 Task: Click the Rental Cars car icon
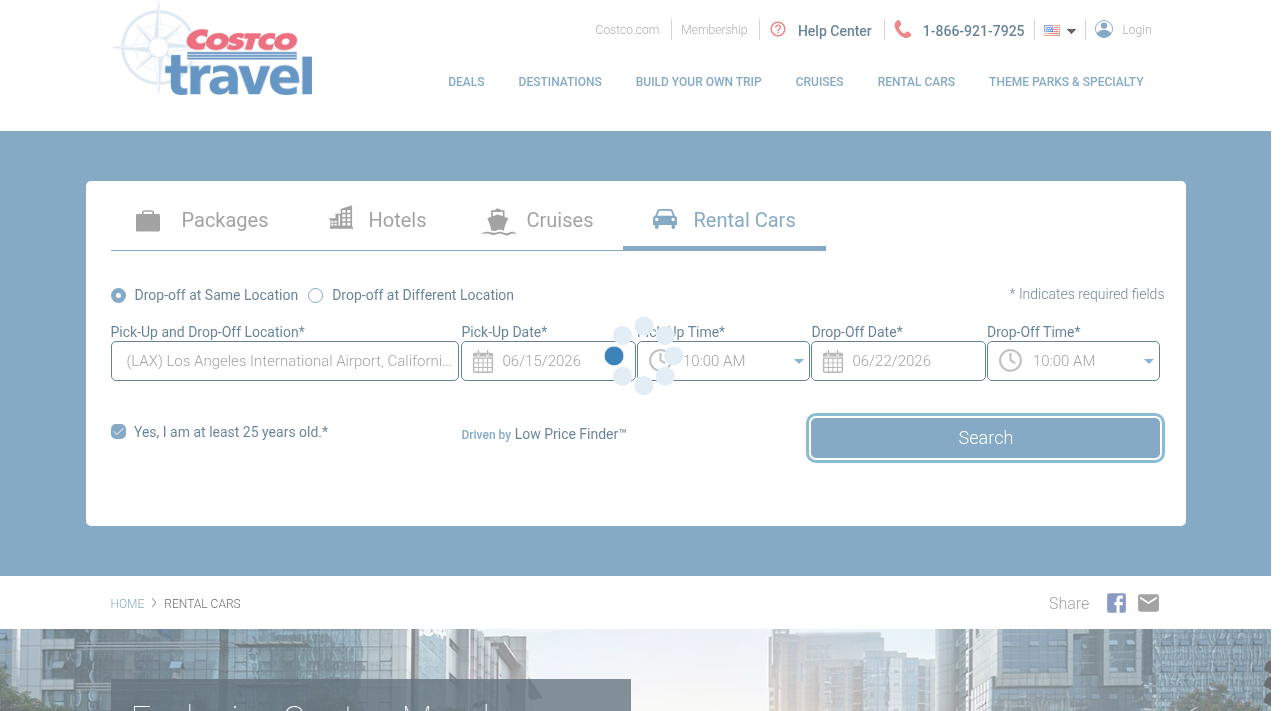[x=665, y=219]
